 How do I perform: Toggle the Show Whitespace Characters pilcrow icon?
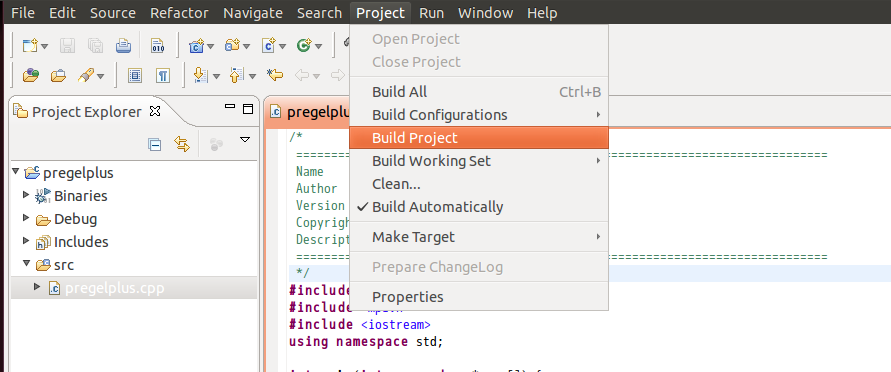click(x=163, y=75)
